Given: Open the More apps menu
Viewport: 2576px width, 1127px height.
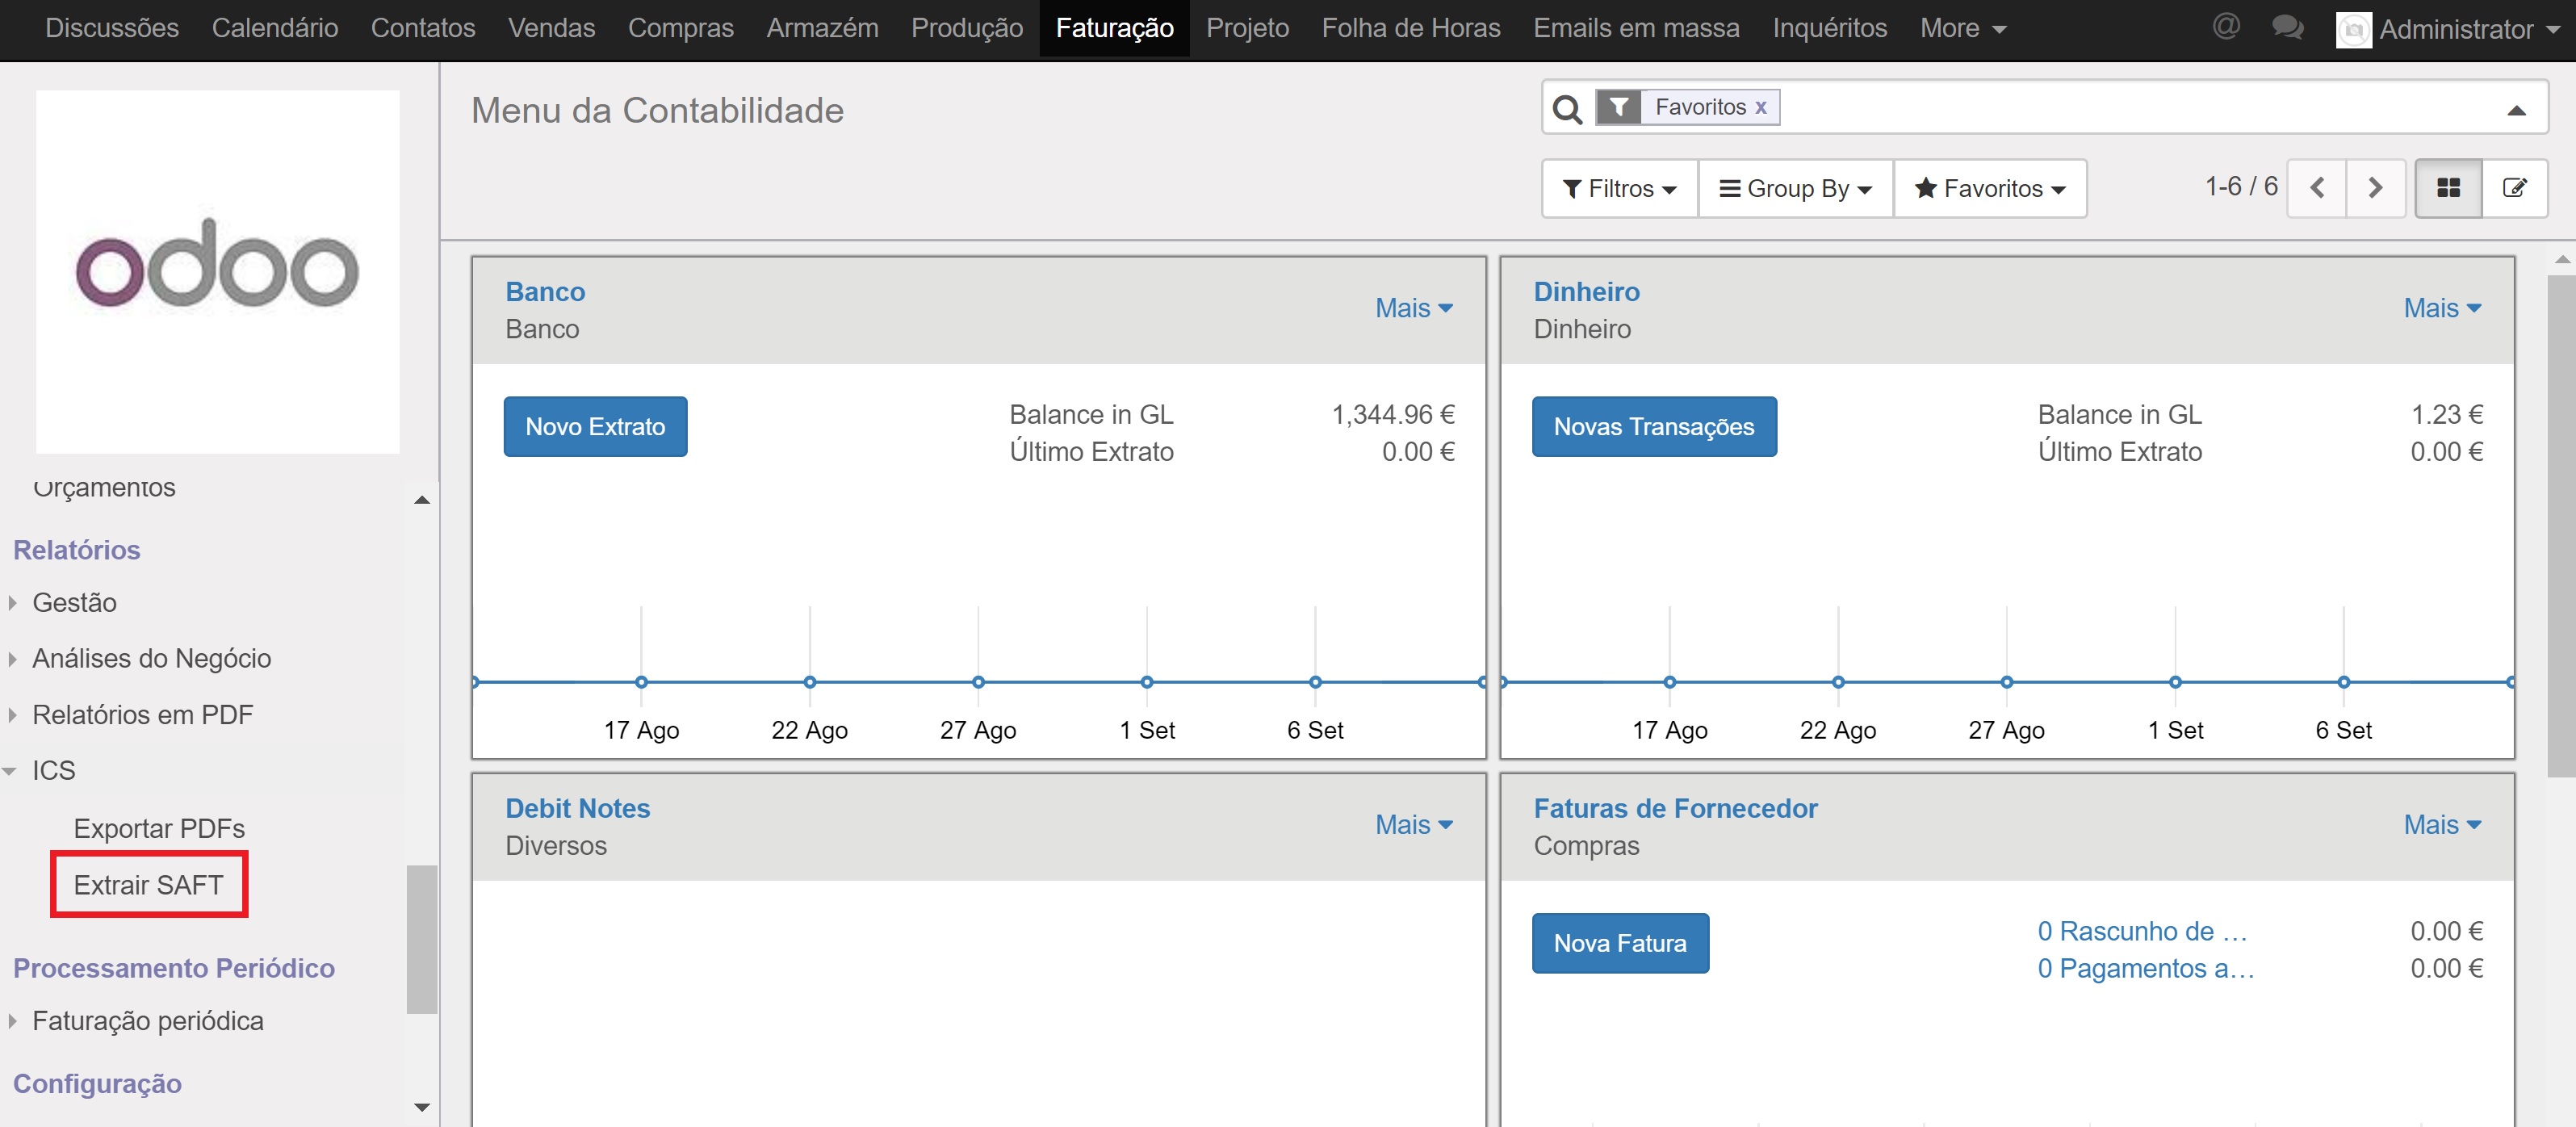Looking at the screenshot, I should pyautogui.click(x=1962, y=28).
